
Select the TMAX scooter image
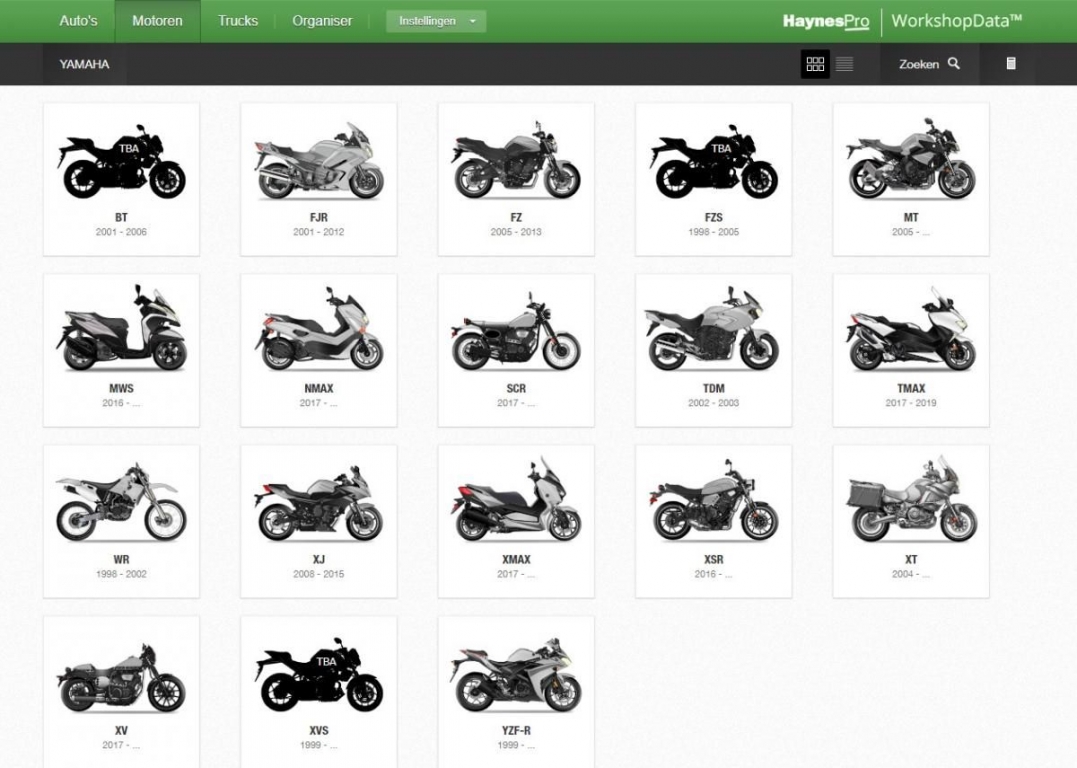click(911, 330)
